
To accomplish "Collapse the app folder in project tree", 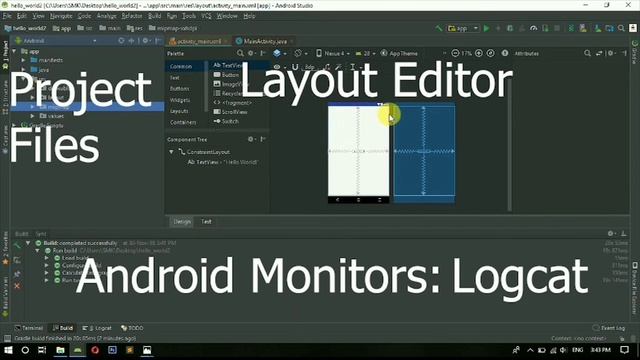I will [x=15, y=51].
